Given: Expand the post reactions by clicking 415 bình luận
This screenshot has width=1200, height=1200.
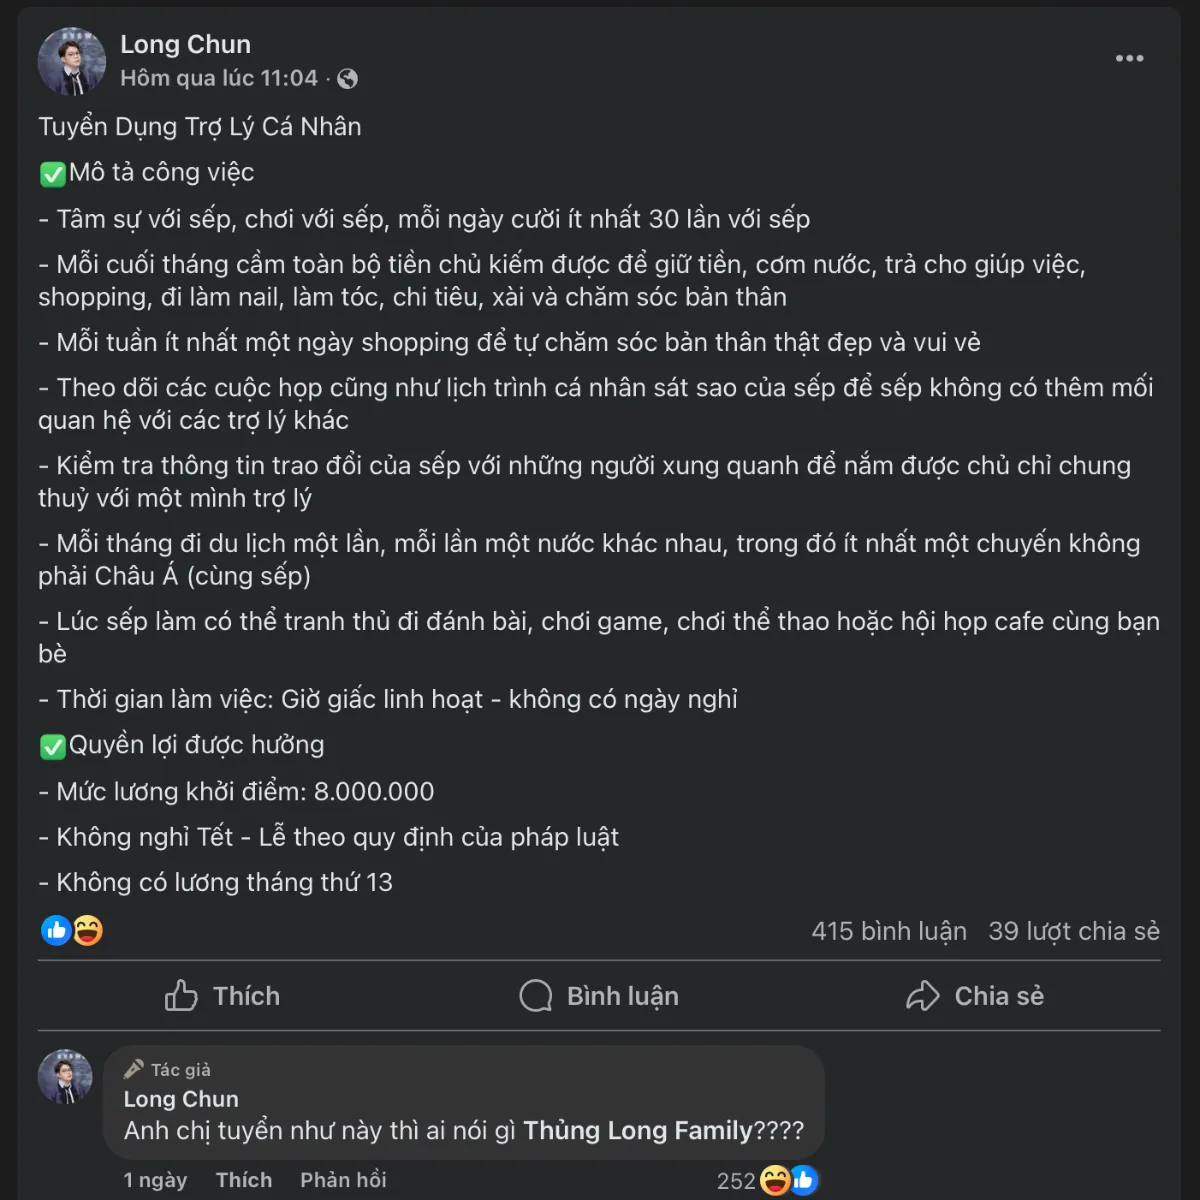Looking at the screenshot, I should coord(888,931).
